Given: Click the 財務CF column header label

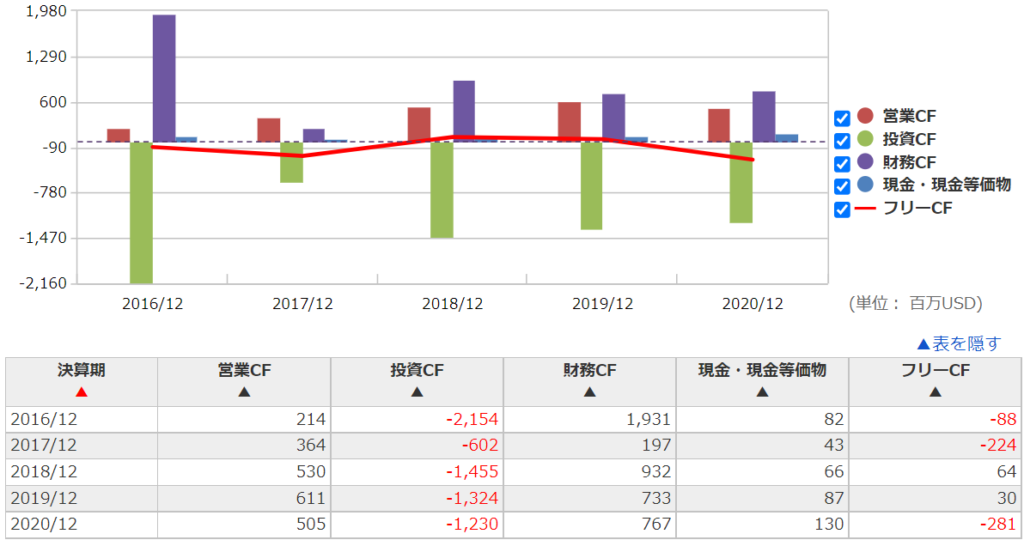Looking at the screenshot, I should click(590, 370).
